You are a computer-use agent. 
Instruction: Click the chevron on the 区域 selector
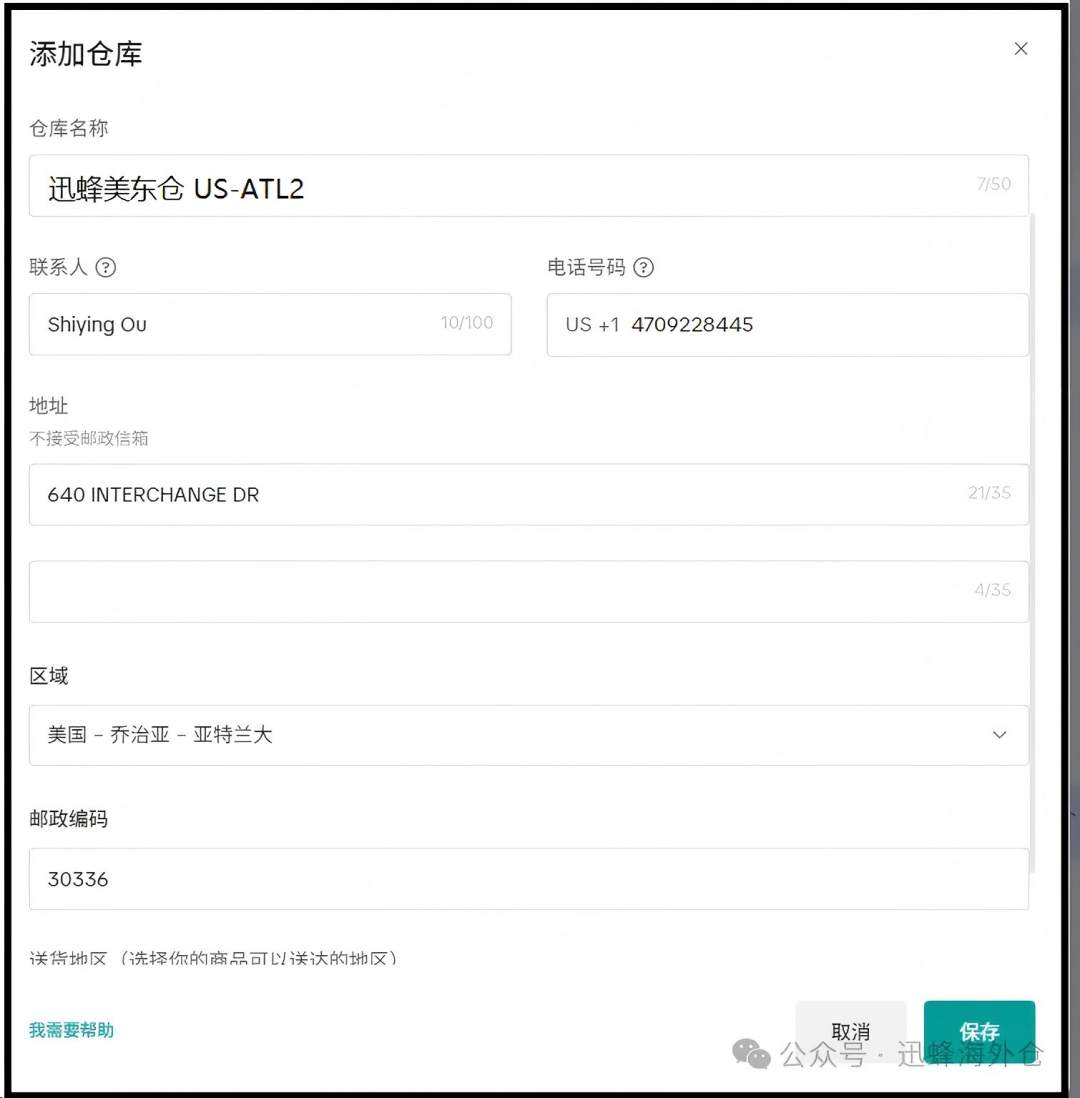coord(999,735)
